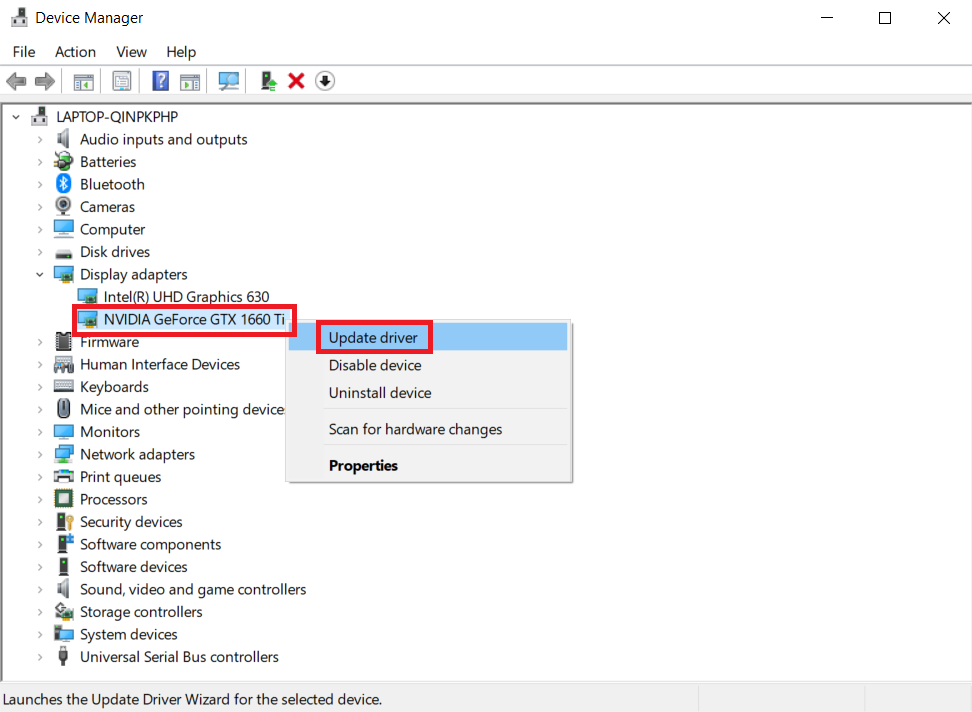The width and height of the screenshot is (972, 712).
Task: Choose Properties in the context menu
Action: 363,466
